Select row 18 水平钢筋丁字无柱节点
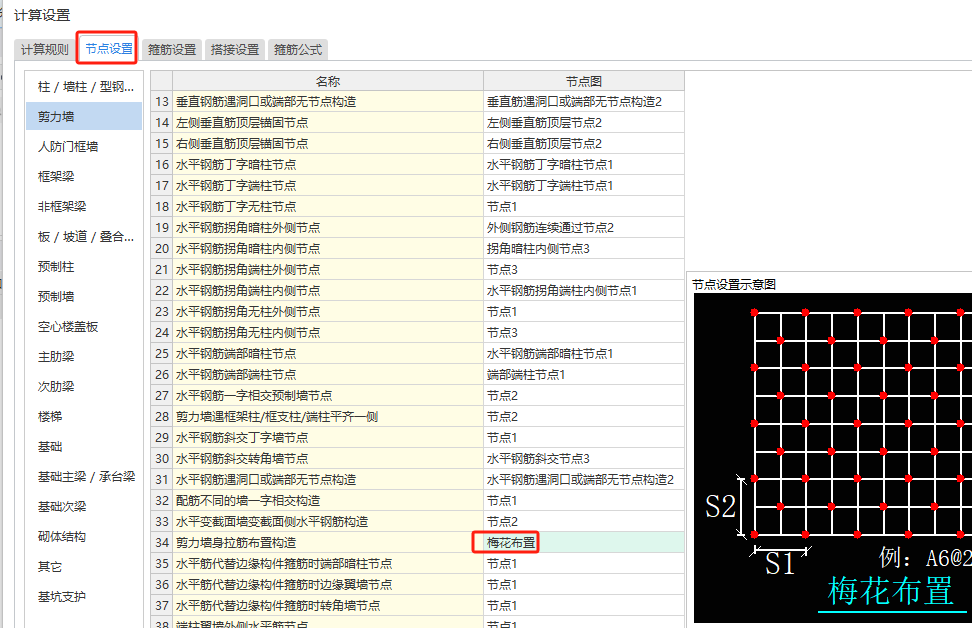 coord(418,206)
